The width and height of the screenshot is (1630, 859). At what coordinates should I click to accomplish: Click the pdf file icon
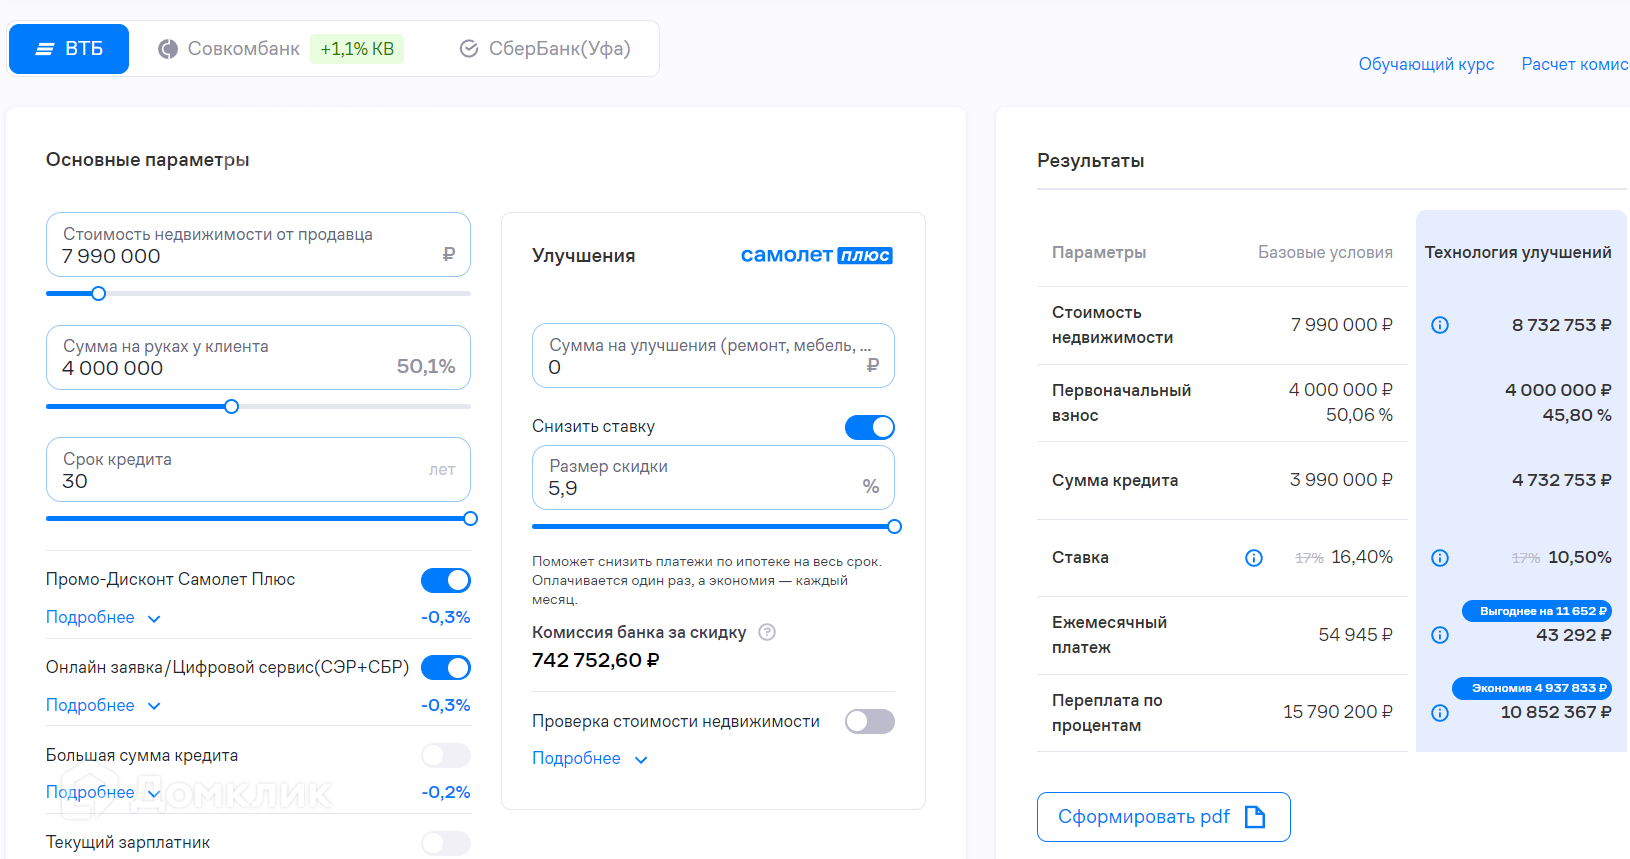coord(1255,817)
